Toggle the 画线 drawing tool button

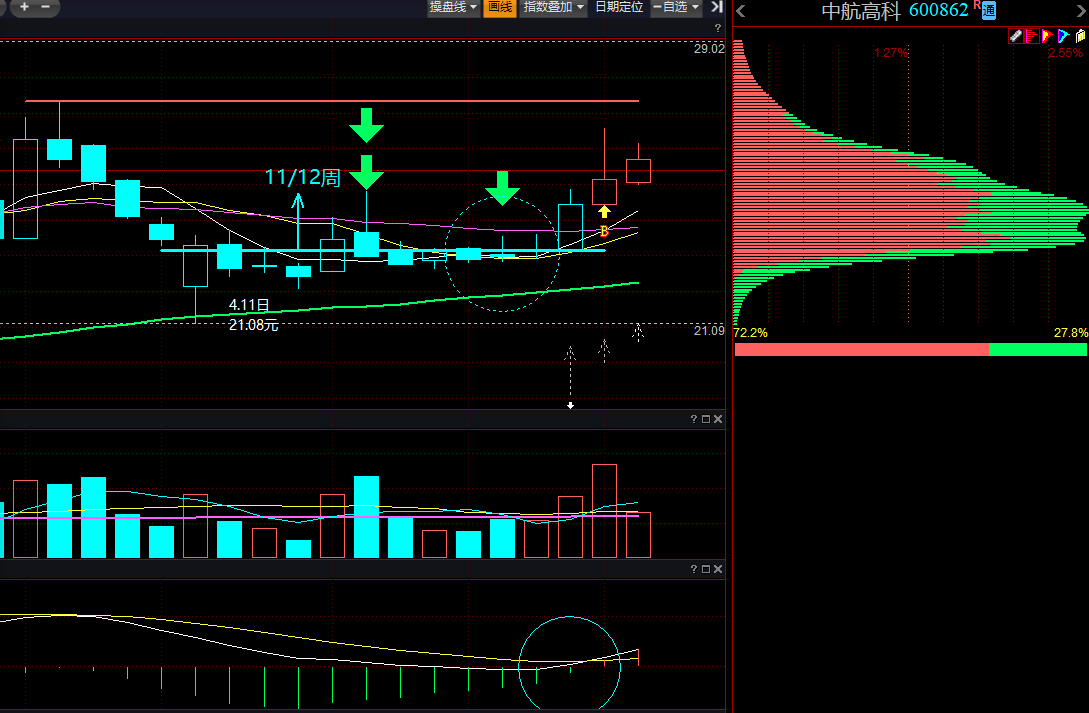coord(499,7)
